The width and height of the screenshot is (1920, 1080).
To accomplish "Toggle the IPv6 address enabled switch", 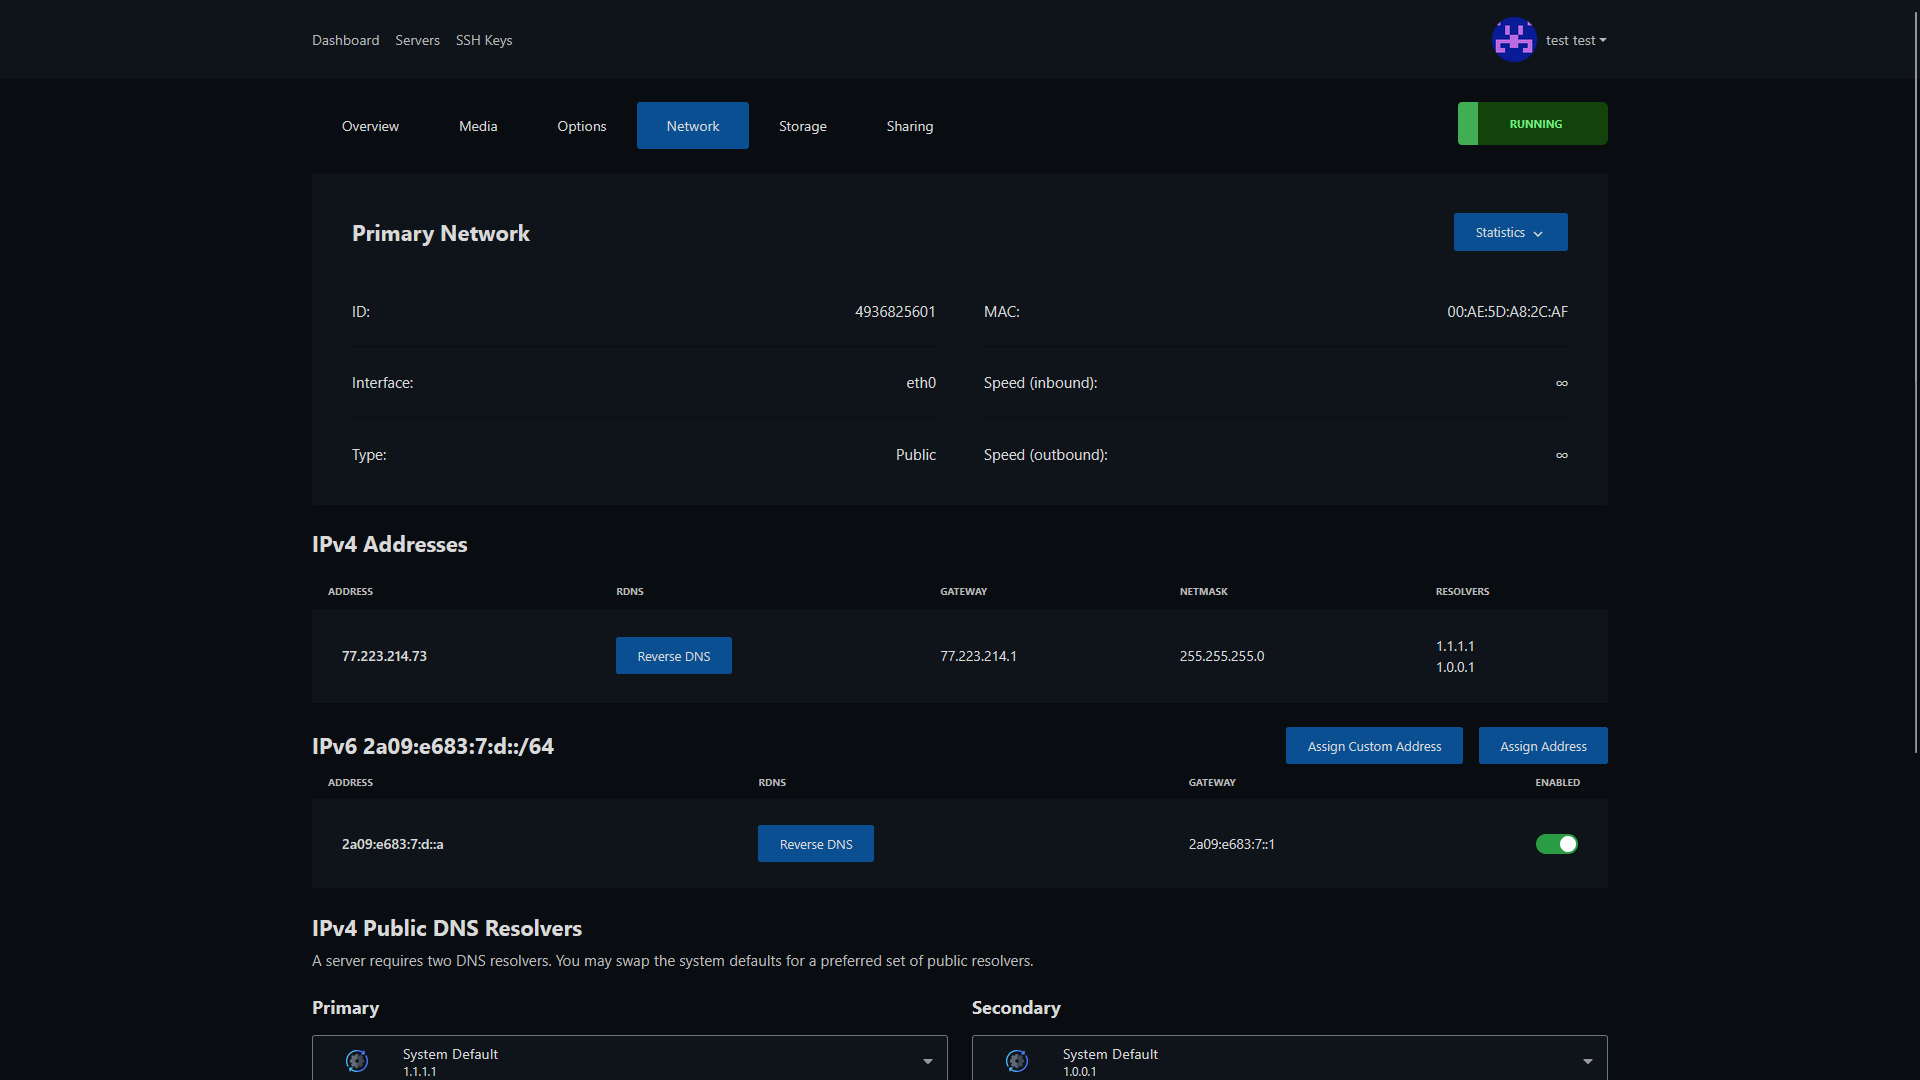I will coord(1557,844).
